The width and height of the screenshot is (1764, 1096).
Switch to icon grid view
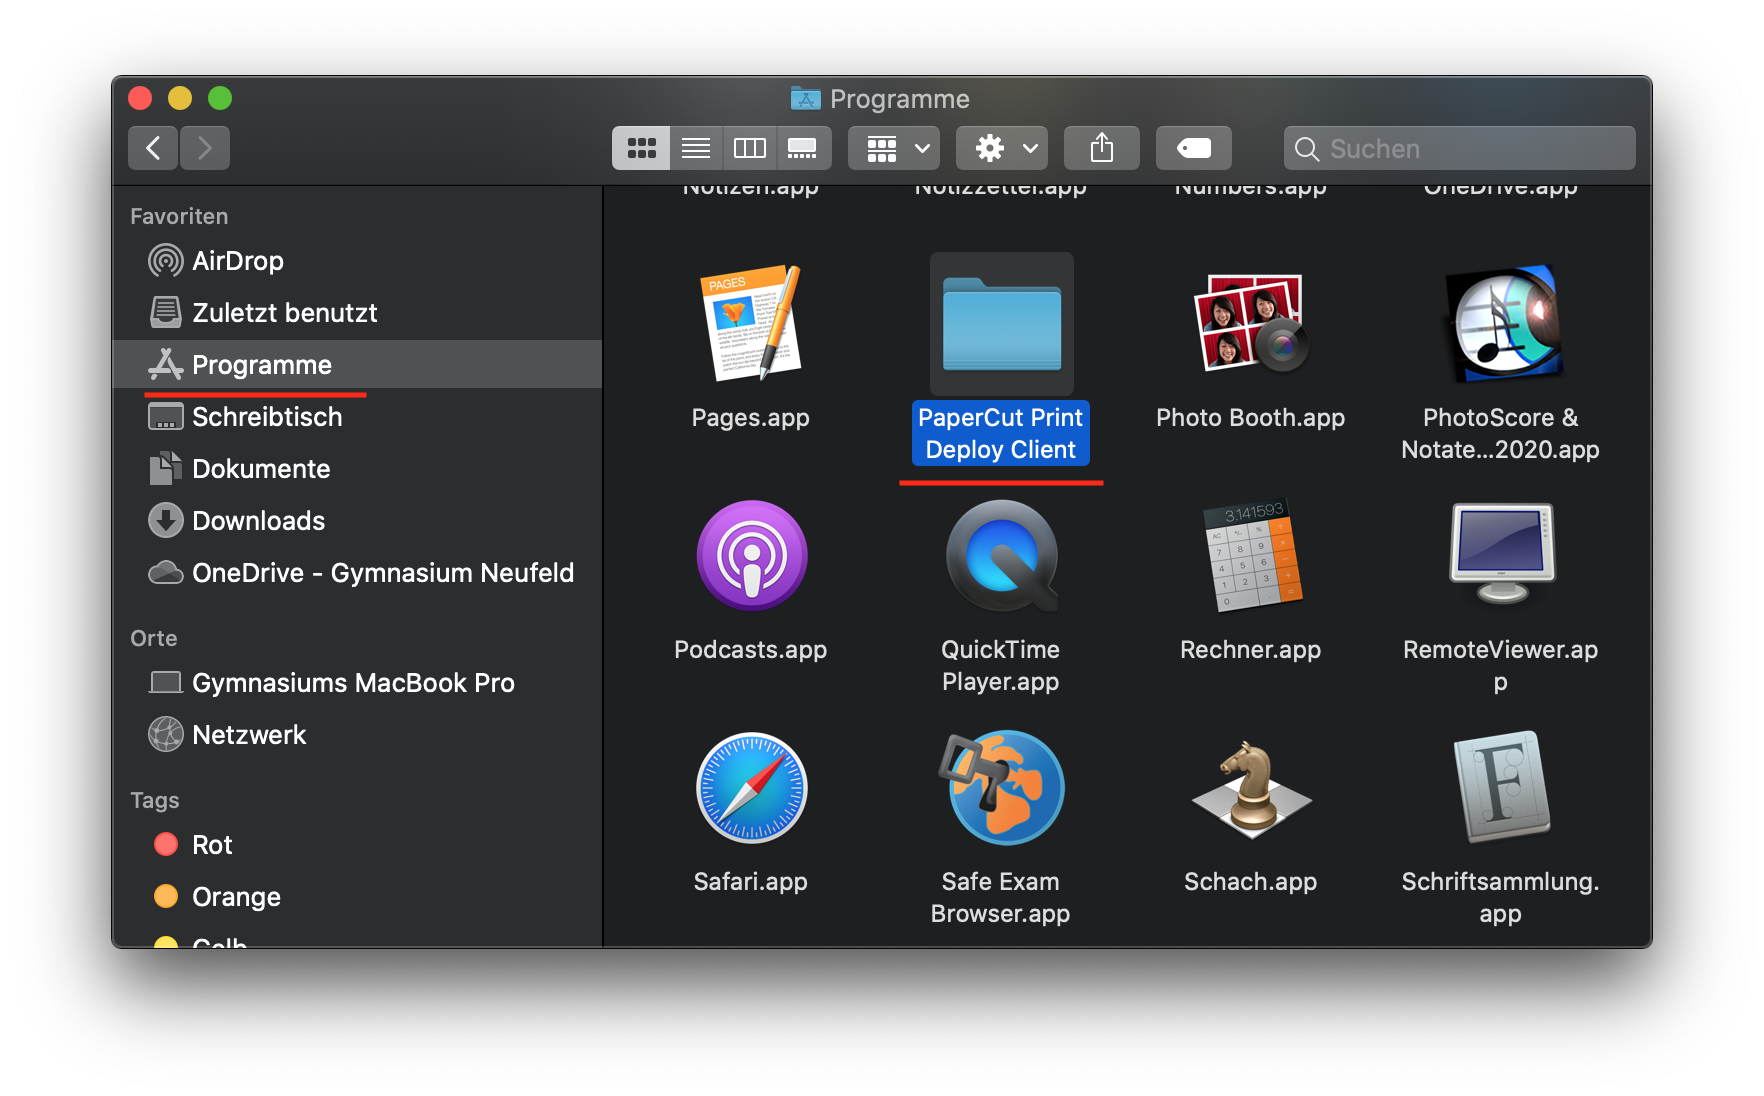click(641, 149)
